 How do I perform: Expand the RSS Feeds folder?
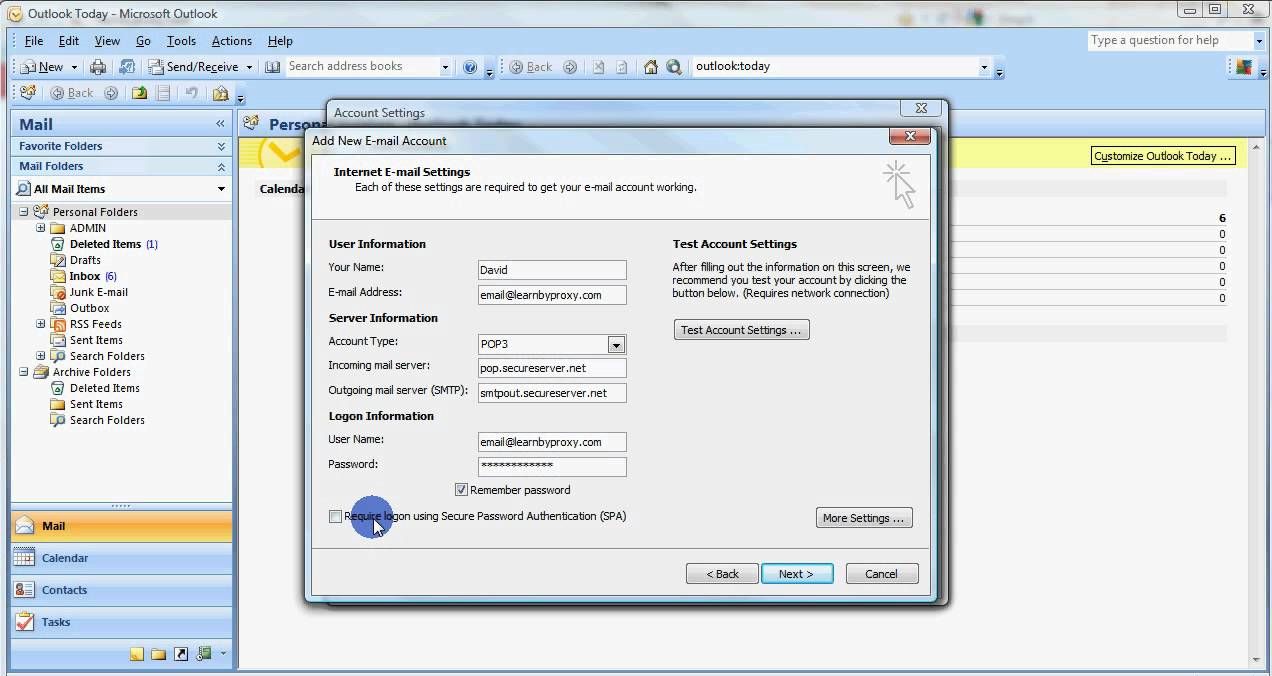[41, 324]
